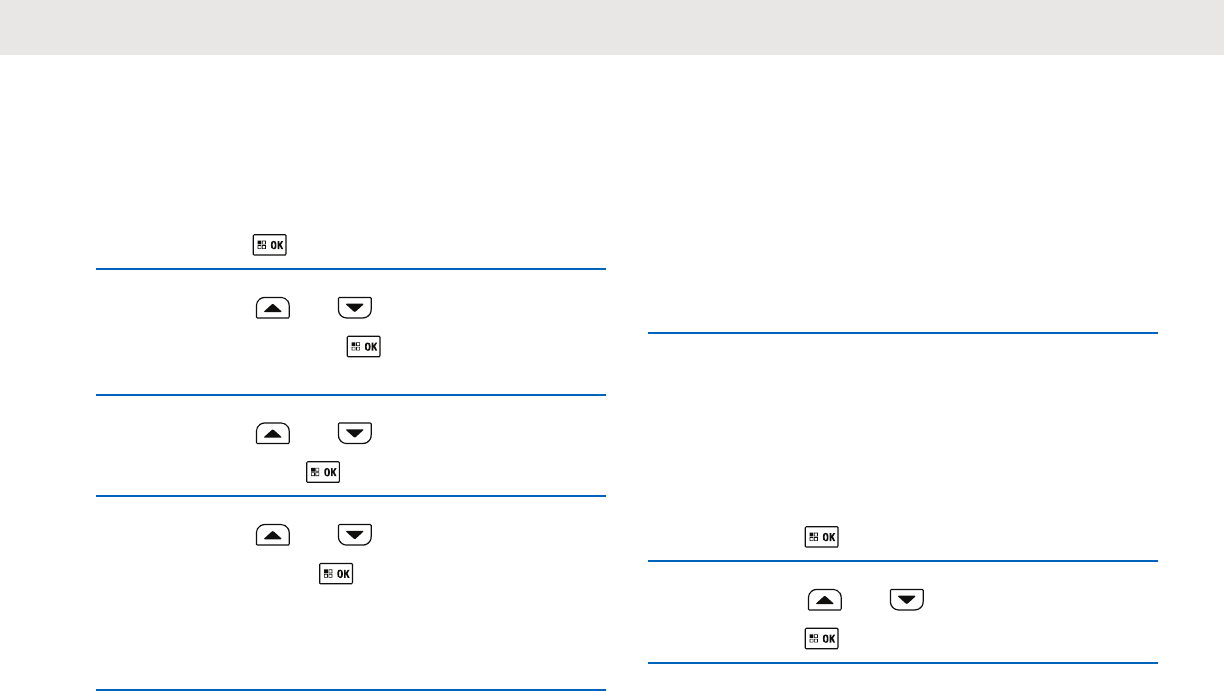
Task: Click the first blue divider in left column
Action: [x=351, y=268]
